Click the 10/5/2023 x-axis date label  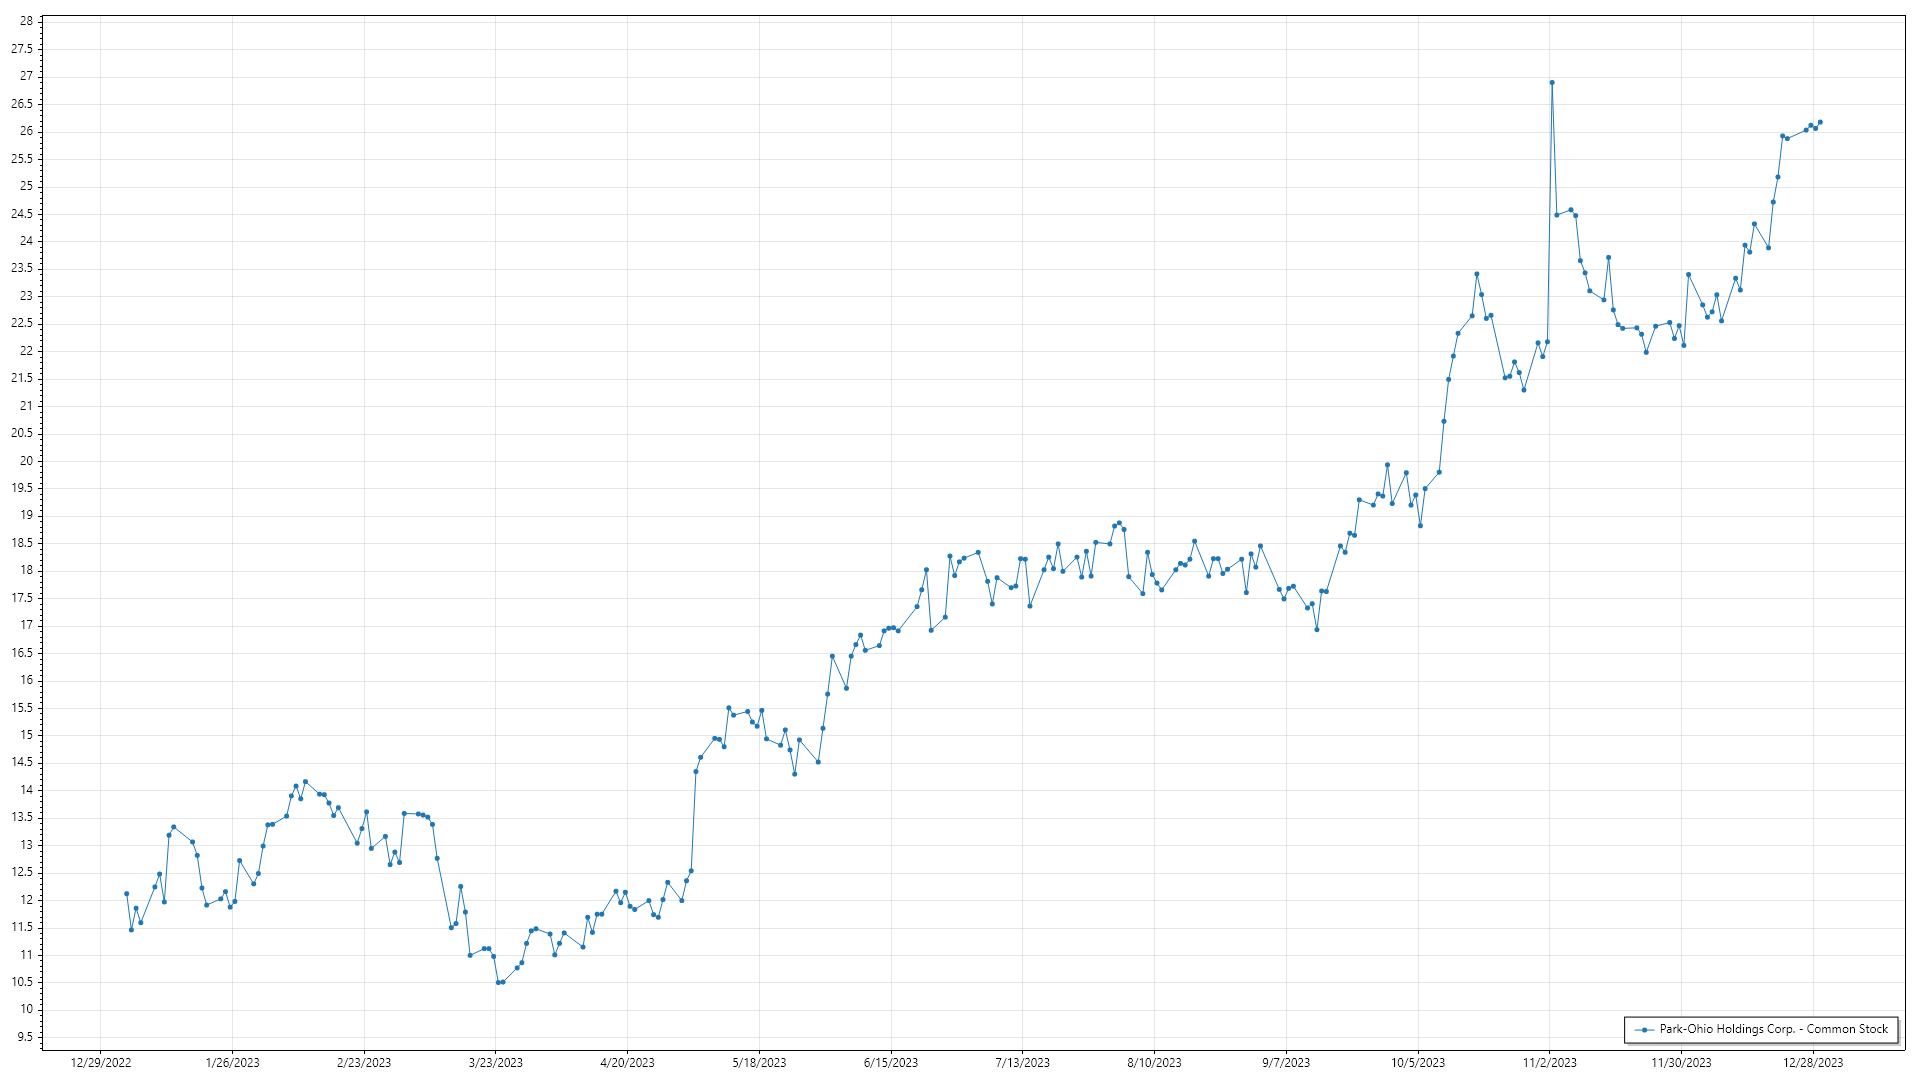point(1417,1063)
